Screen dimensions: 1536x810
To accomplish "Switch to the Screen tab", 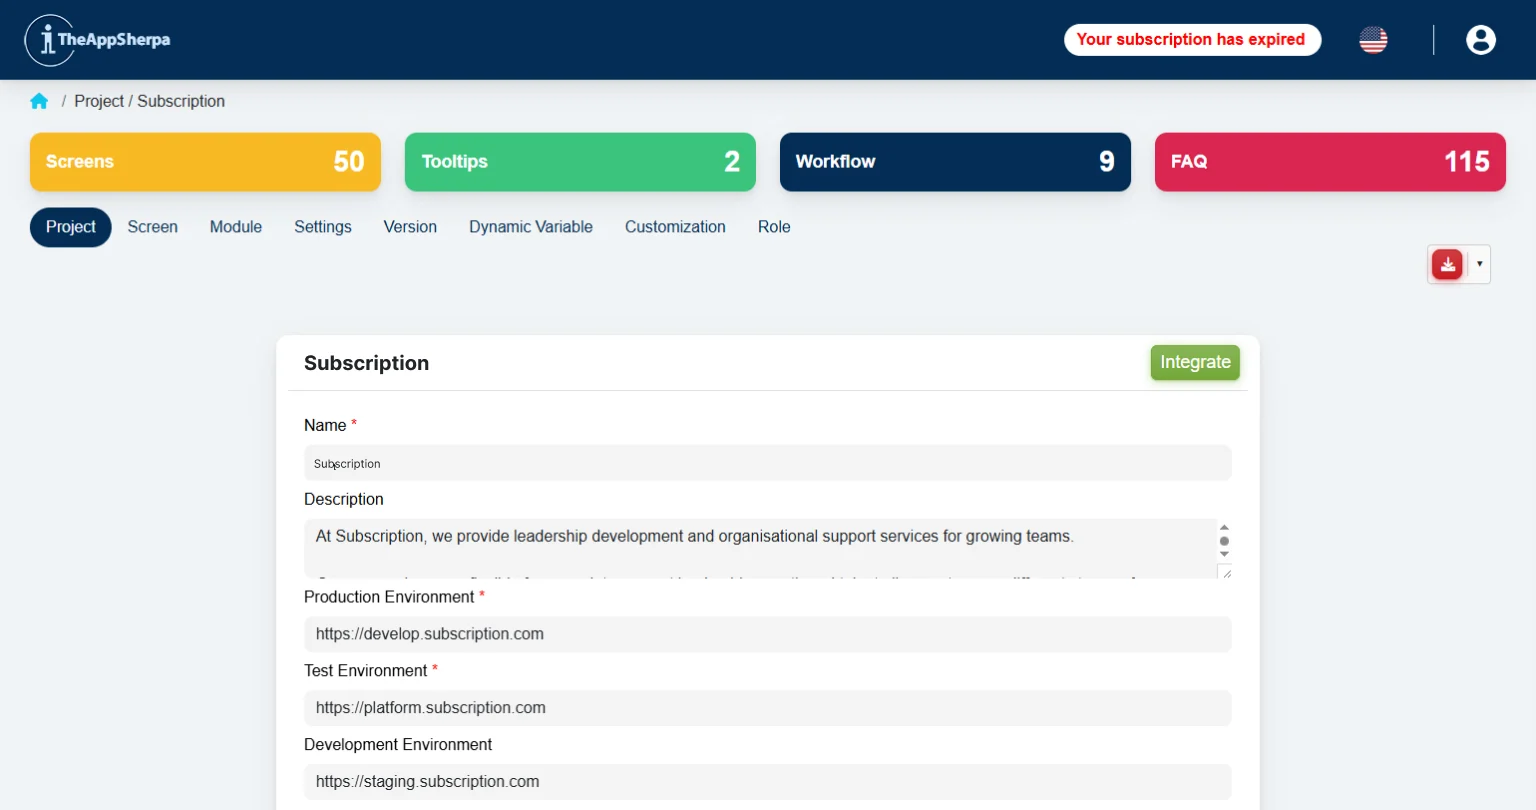I will click(x=152, y=227).
